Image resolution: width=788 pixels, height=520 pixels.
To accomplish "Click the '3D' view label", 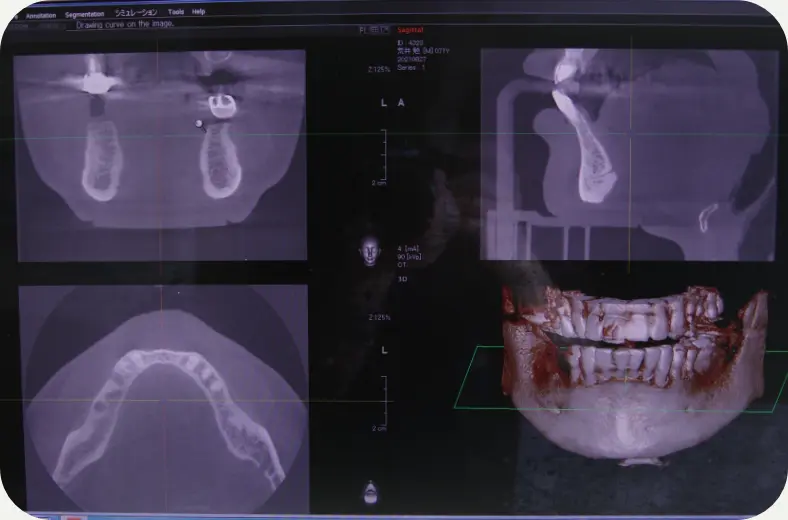I will click(x=402, y=279).
